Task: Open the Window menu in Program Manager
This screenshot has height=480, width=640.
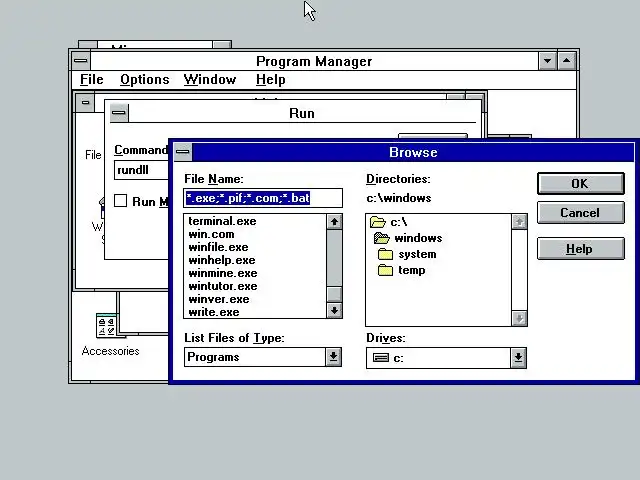Action: click(x=210, y=80)
